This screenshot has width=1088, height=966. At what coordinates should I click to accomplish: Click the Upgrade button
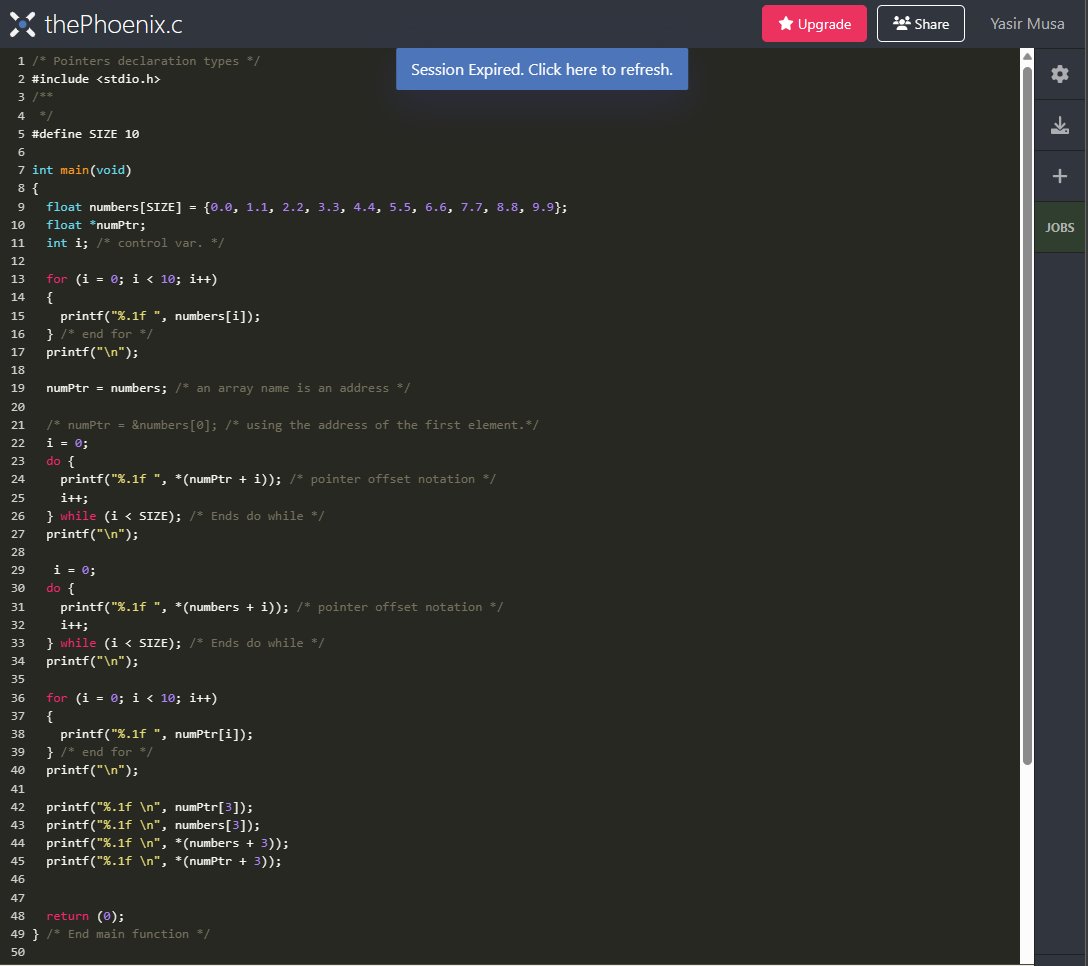click(814, 24)
